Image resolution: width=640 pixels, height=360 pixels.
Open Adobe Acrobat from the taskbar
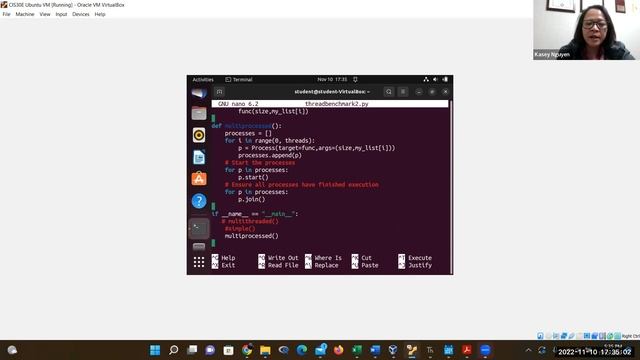pos(467,350)
